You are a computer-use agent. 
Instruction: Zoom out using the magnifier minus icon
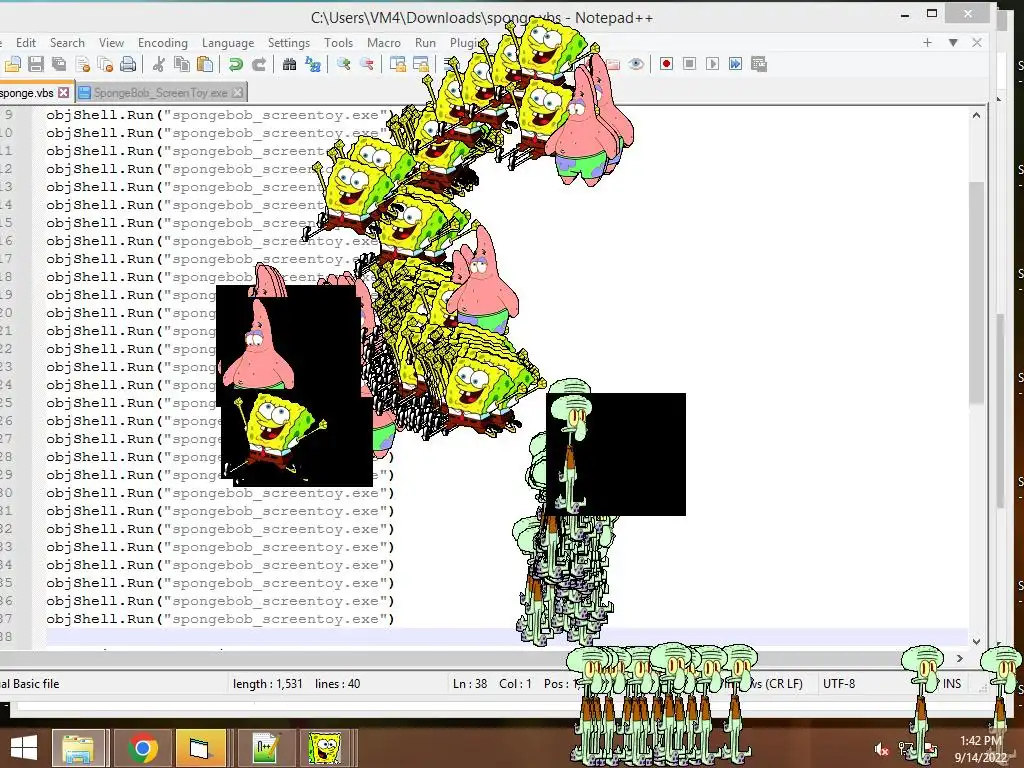367,64
